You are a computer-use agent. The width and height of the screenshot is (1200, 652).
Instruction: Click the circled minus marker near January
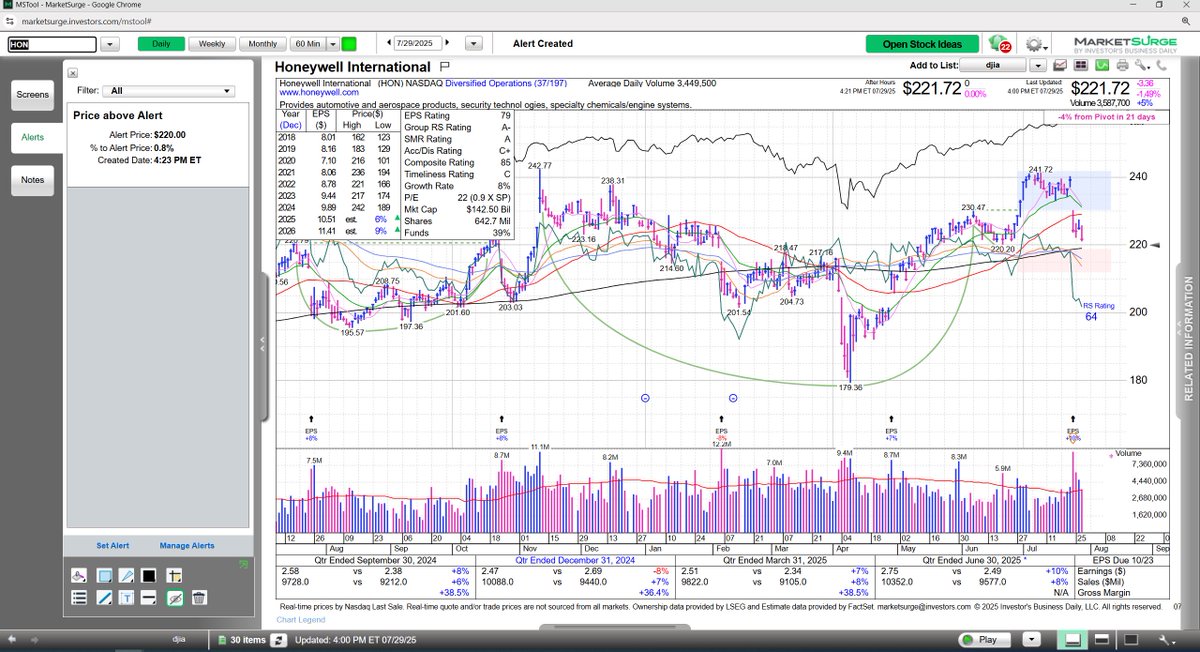click(x=645, y=397)
